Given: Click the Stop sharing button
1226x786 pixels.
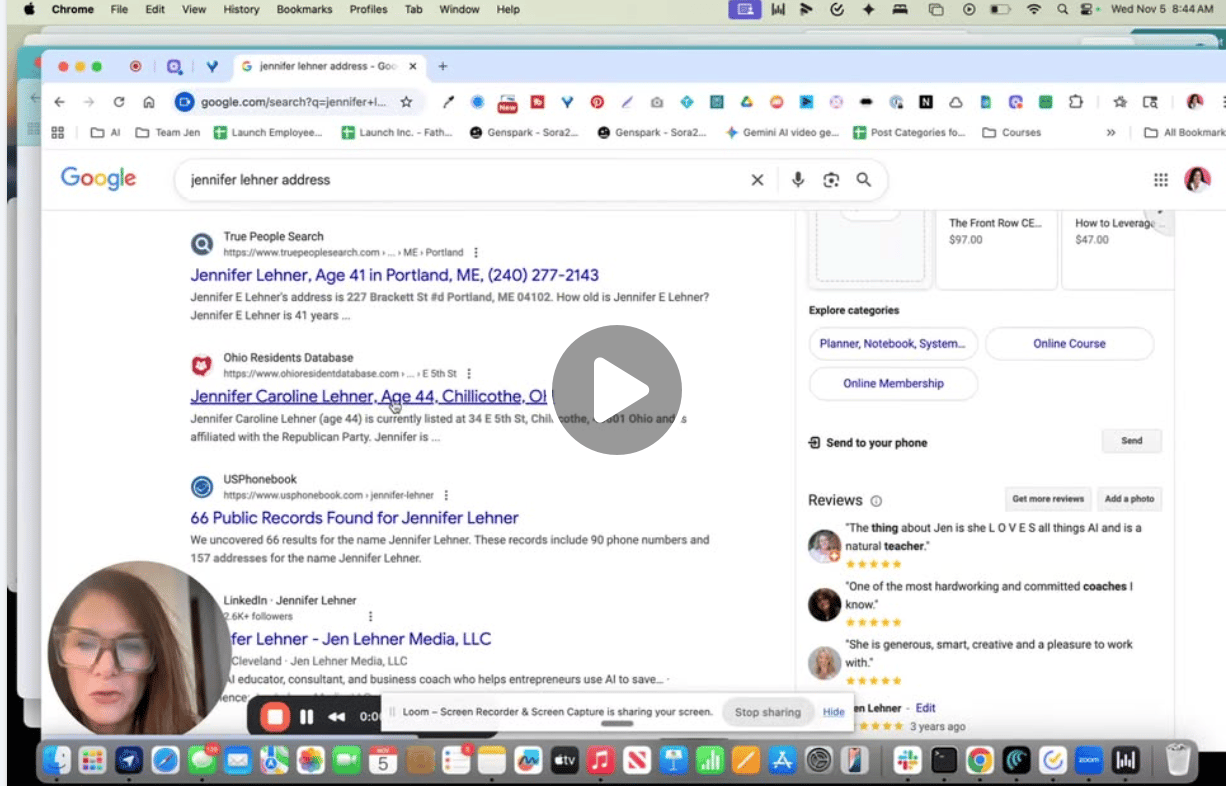Looking at the screenshot, I should point(767,712).
